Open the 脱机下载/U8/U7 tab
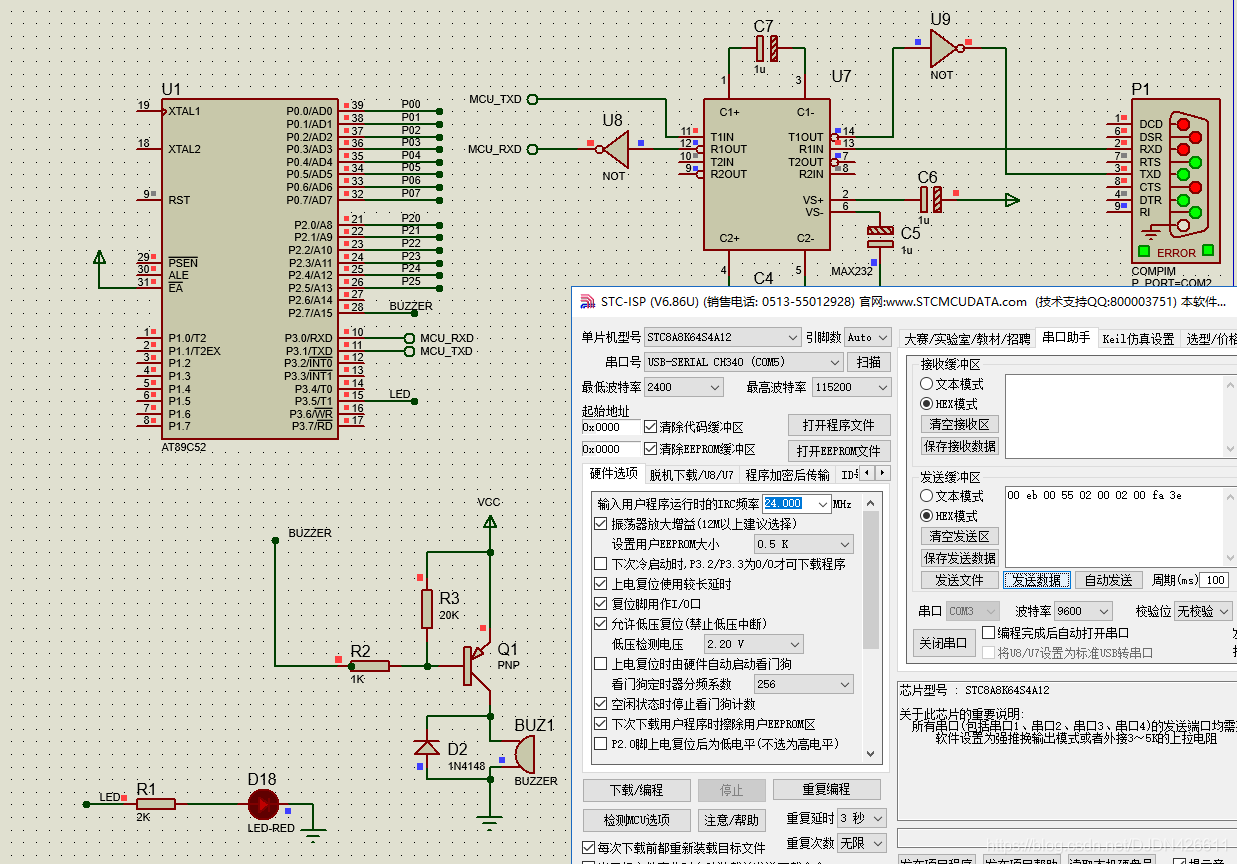 (x=691, y=474)
